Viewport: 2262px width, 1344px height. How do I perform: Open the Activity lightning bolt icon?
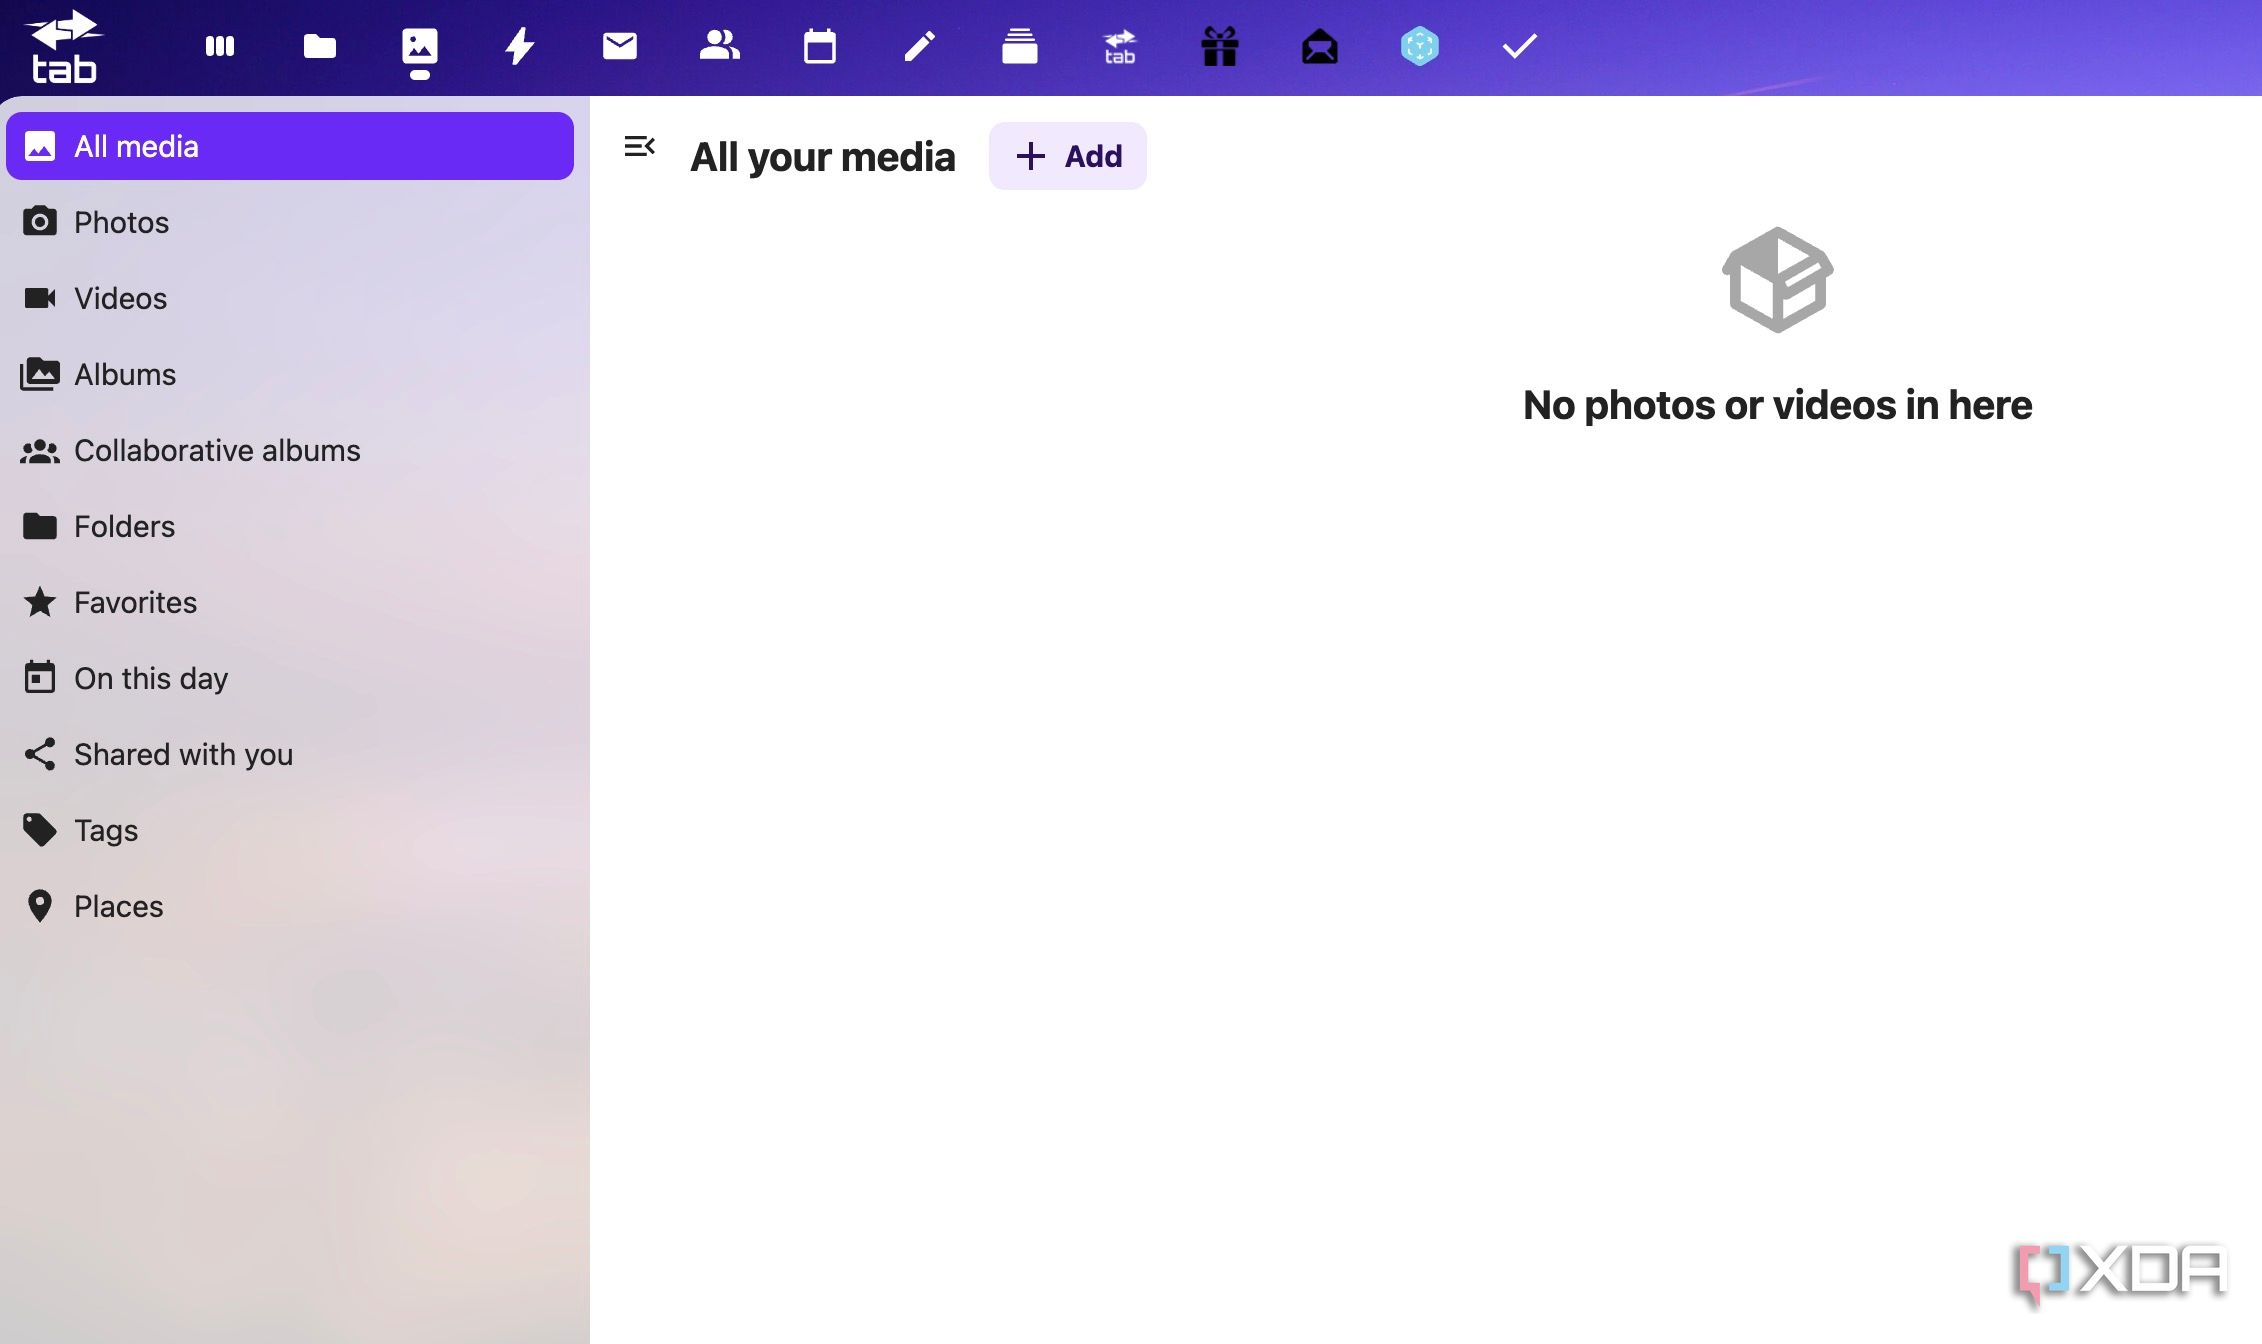coord(520,45)
